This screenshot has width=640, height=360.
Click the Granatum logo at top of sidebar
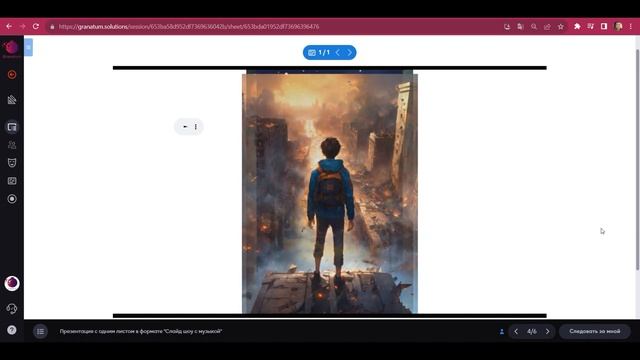11,48
